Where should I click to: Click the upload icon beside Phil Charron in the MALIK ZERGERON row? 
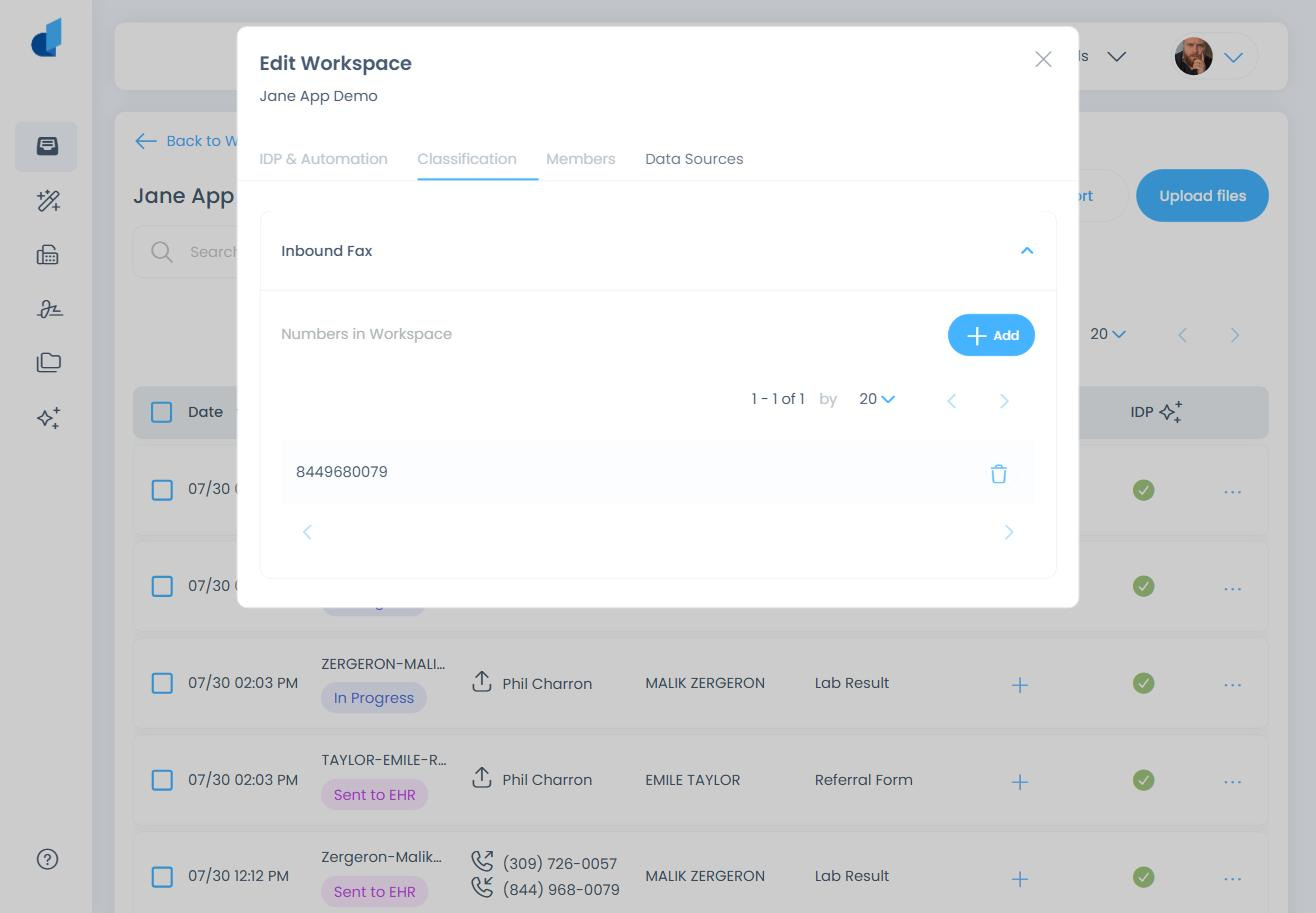pos(482,682)
